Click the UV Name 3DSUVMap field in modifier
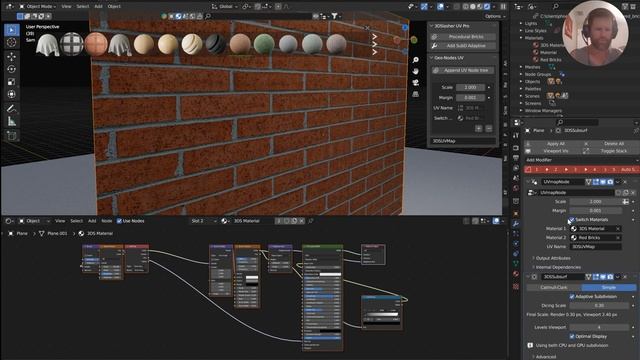This screenshot has width=640, height=360. (596, 247)
